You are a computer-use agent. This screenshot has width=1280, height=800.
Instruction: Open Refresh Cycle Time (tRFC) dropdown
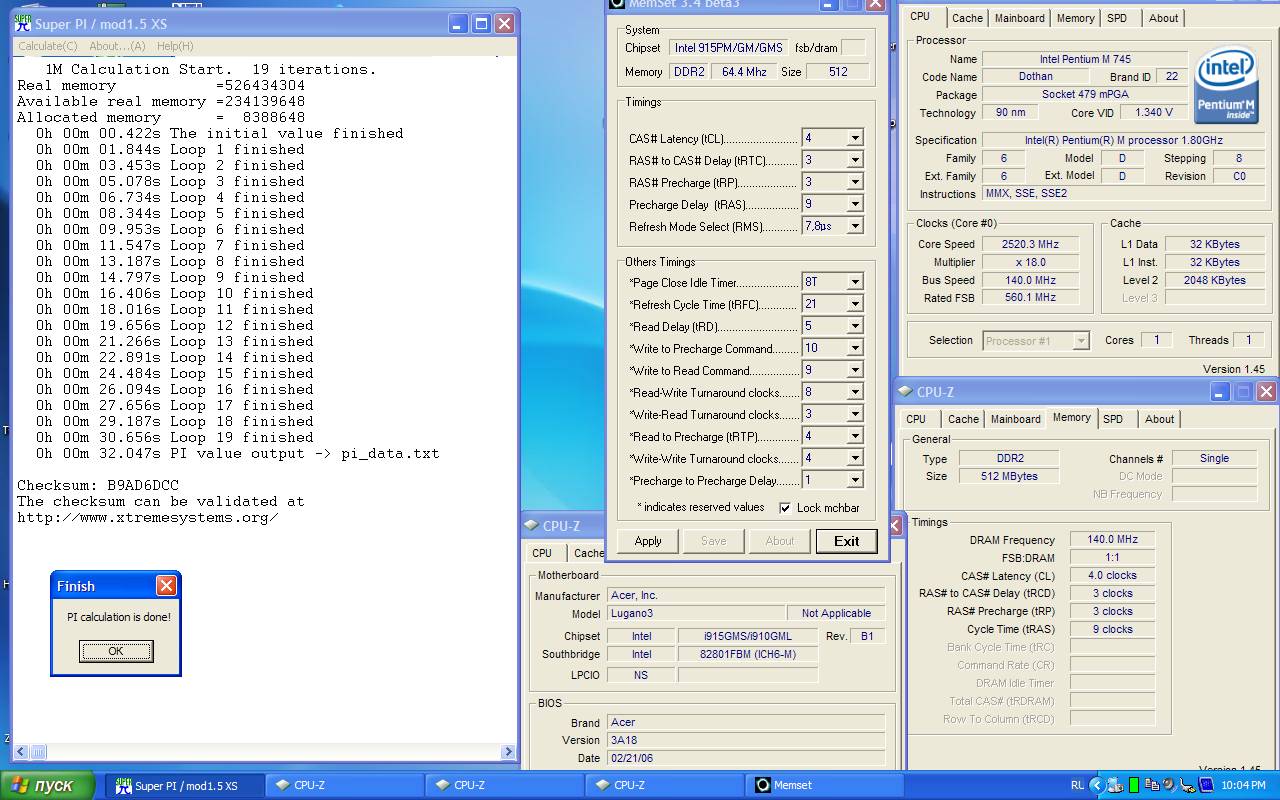click(x=855, y=304)
